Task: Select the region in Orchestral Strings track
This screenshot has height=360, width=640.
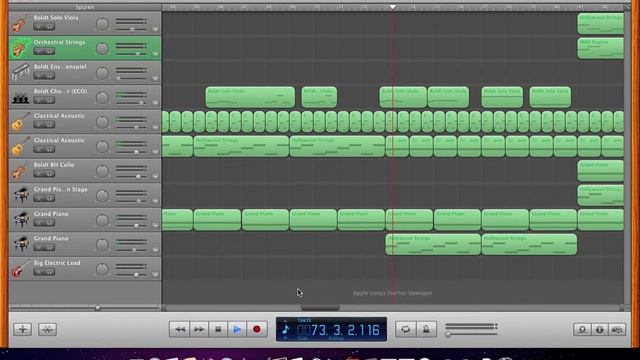Action: pos(600,48)
